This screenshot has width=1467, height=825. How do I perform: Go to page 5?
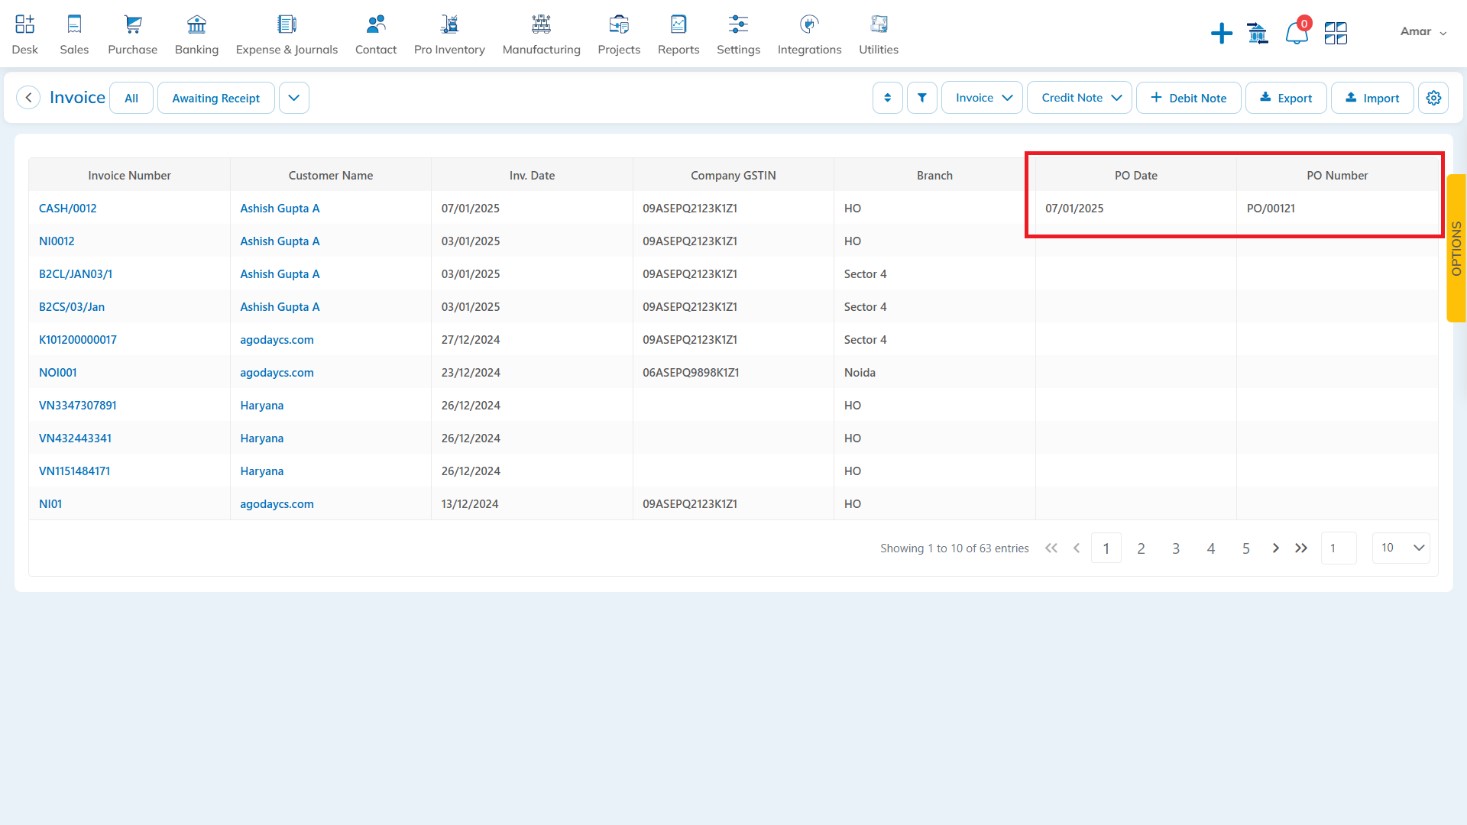[1246, 548]
